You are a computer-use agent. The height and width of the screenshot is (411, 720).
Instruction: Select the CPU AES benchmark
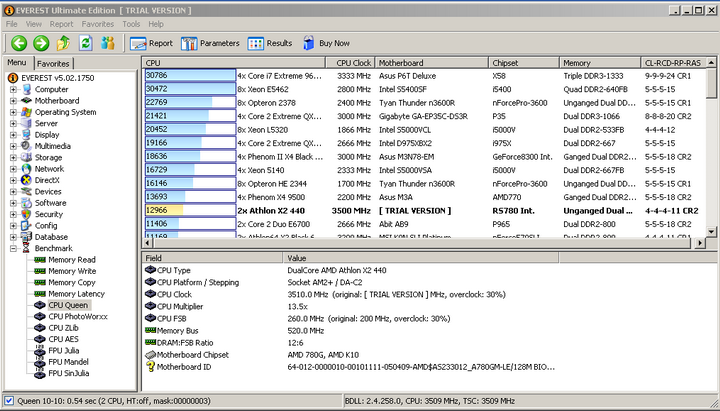coord(63,339)
